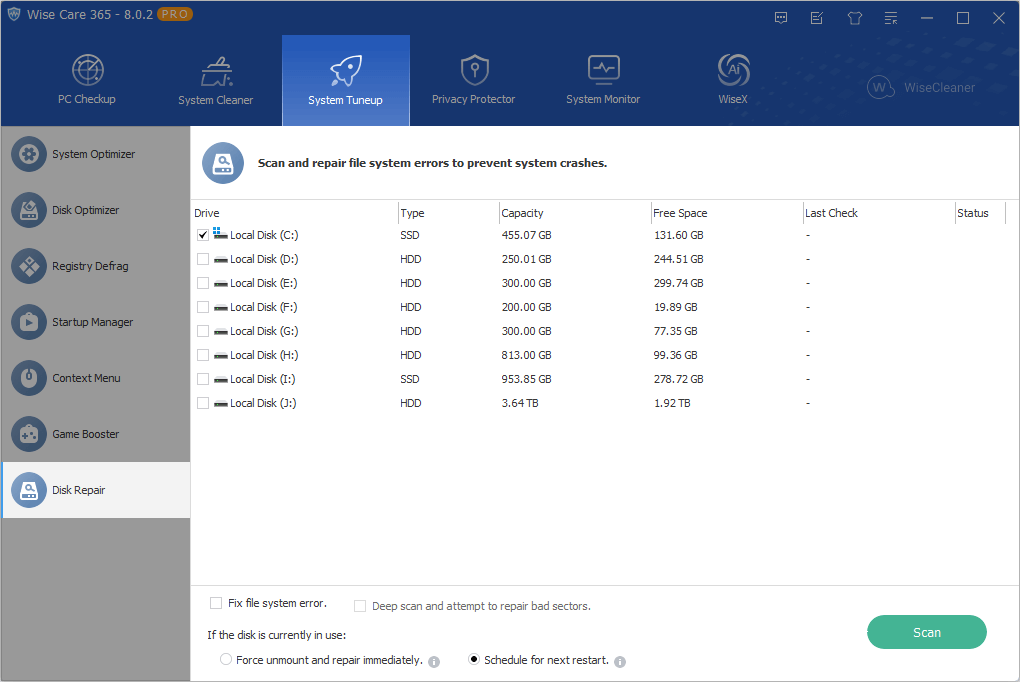Screen dimensions: 1020x682
Task: Click the Disk Optimizer sidebar icon
Action: [x=29, y=210]
